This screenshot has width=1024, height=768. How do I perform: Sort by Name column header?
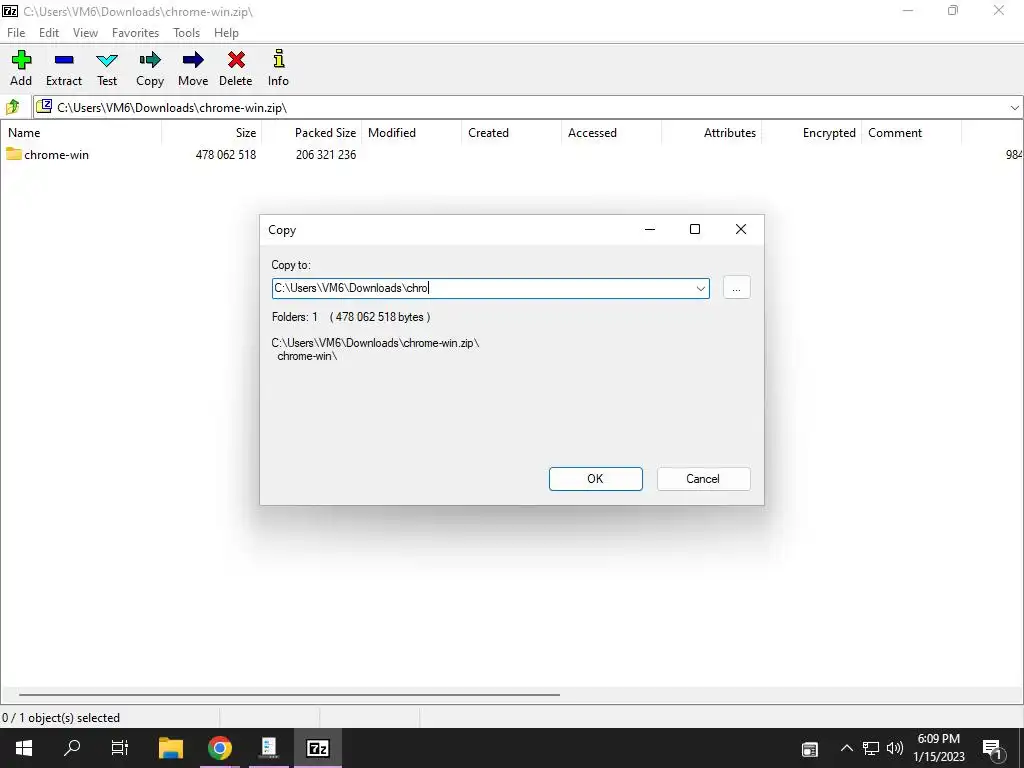click(81, 133)
